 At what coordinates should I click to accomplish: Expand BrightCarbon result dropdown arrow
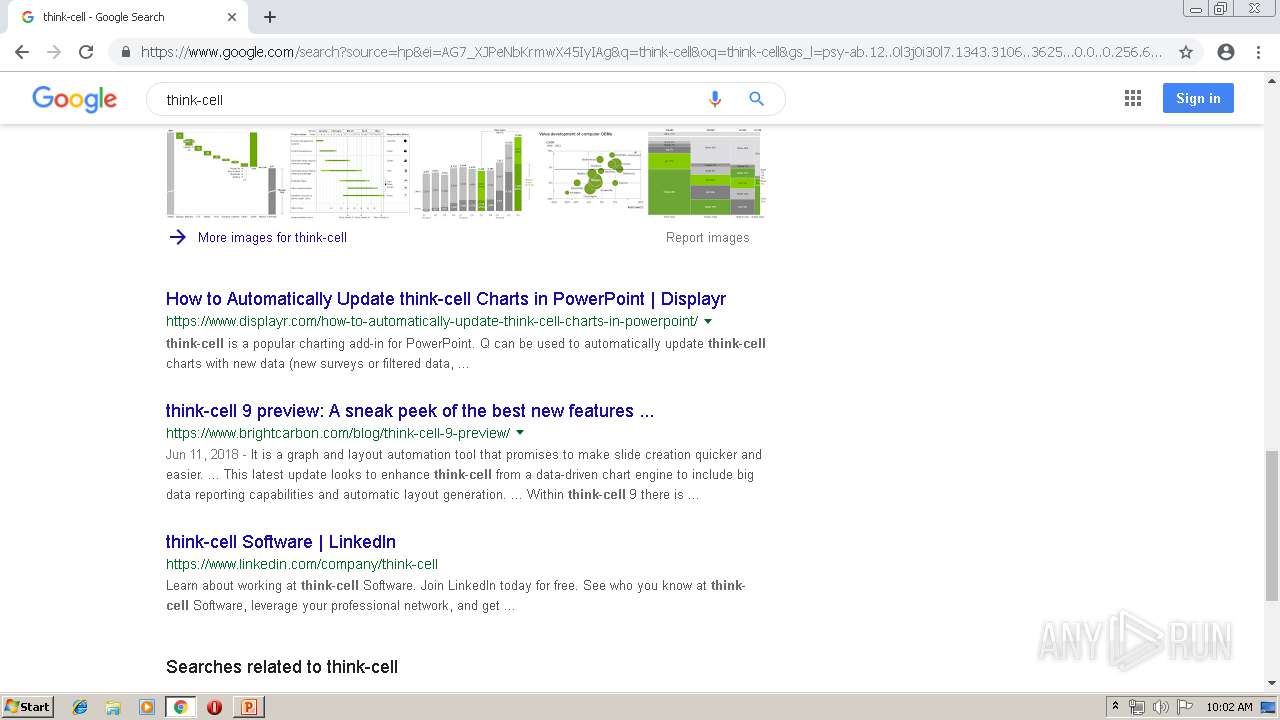click(x=520, y=433)
